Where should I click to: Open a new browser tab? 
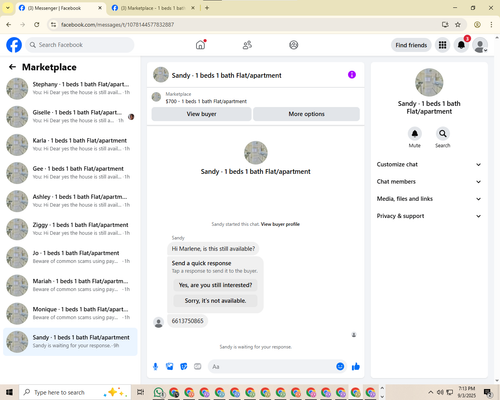point(207,8)
